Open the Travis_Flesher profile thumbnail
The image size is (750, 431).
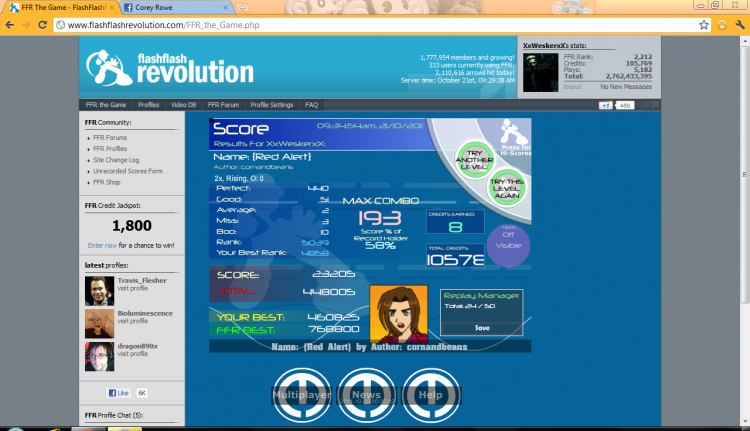[x=99, y=291]
